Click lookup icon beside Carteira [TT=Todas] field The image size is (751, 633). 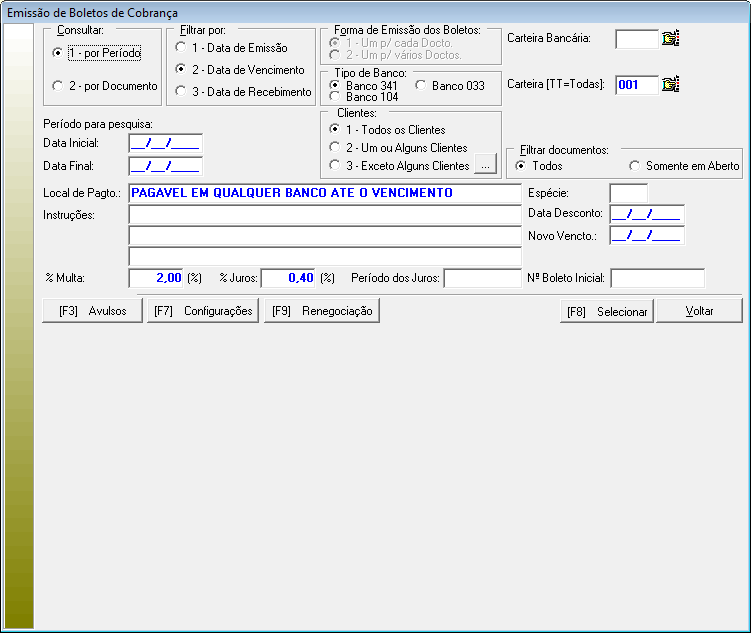[x=671, y=85]
